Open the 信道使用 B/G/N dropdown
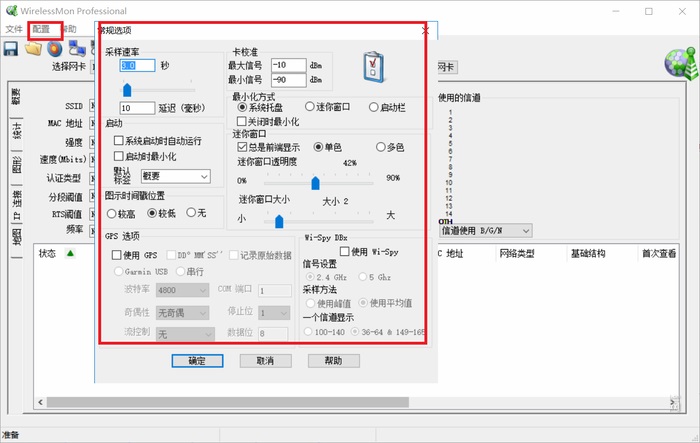 click(486, 231)
